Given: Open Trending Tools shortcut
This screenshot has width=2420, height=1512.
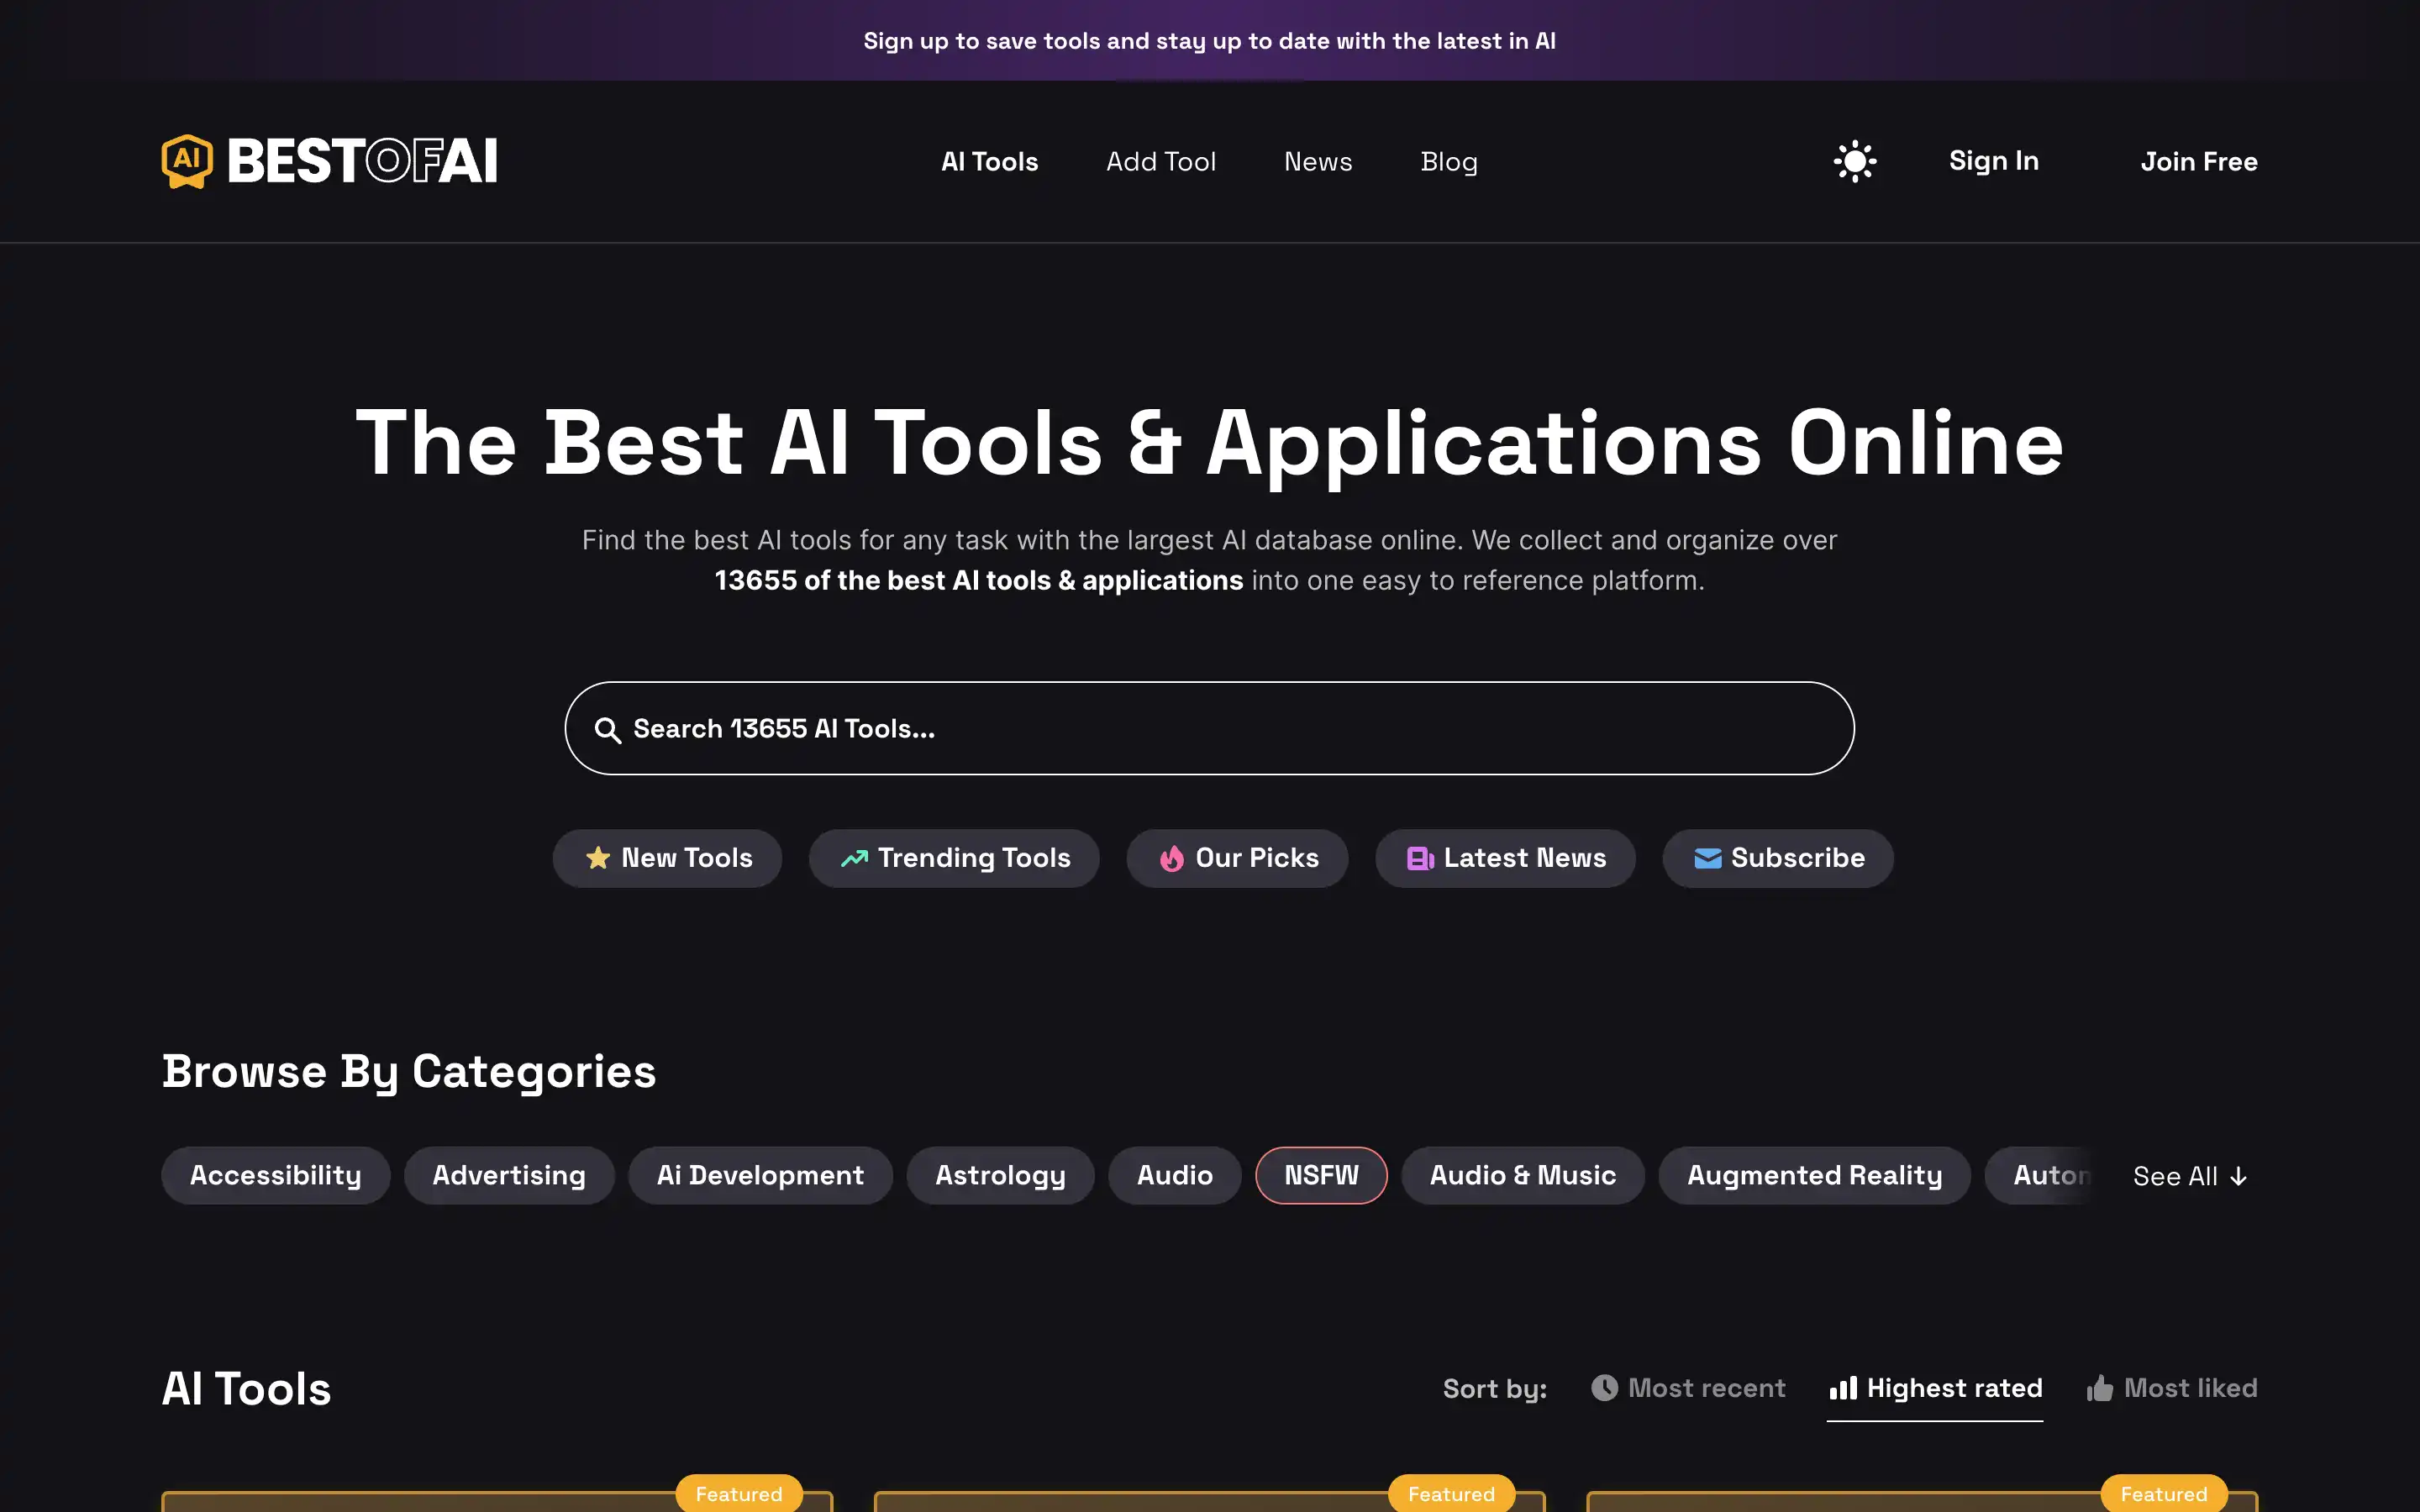Looking at the screenshot, I should click(x=954, y=858).
